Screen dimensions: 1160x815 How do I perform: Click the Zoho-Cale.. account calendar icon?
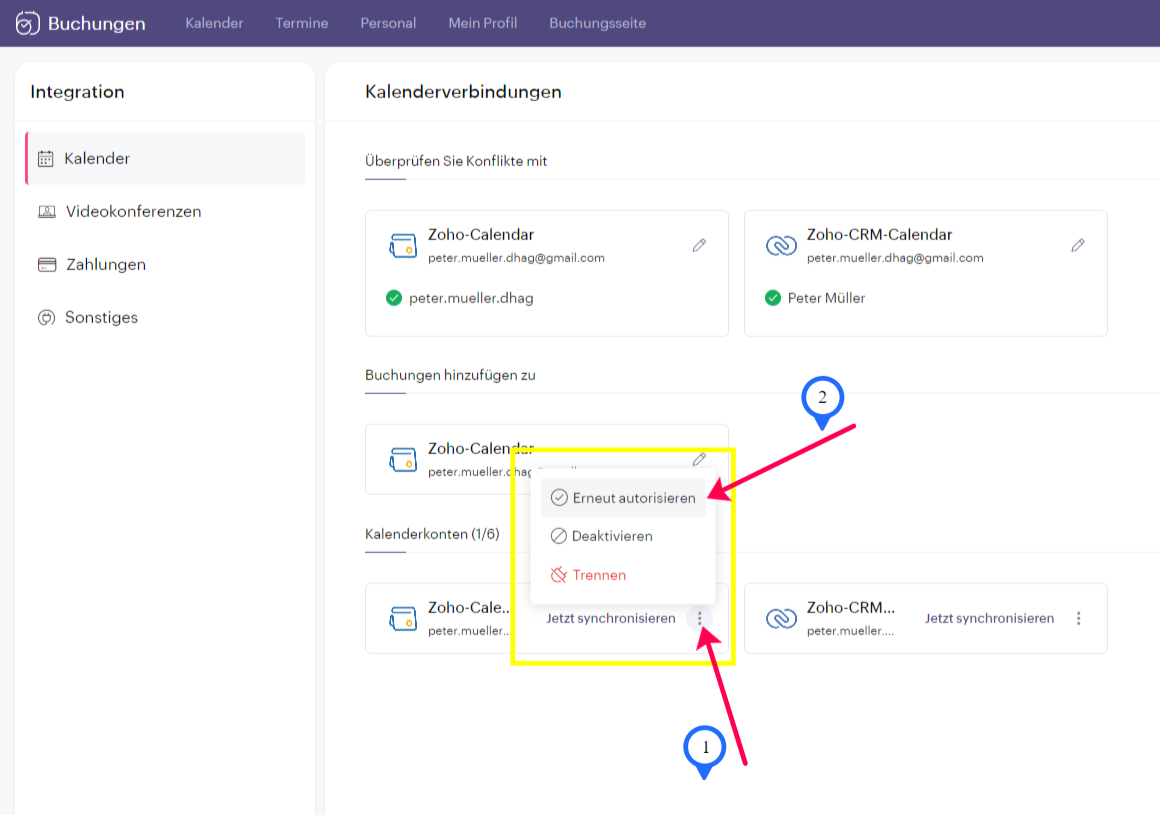[x=403, y=618]
